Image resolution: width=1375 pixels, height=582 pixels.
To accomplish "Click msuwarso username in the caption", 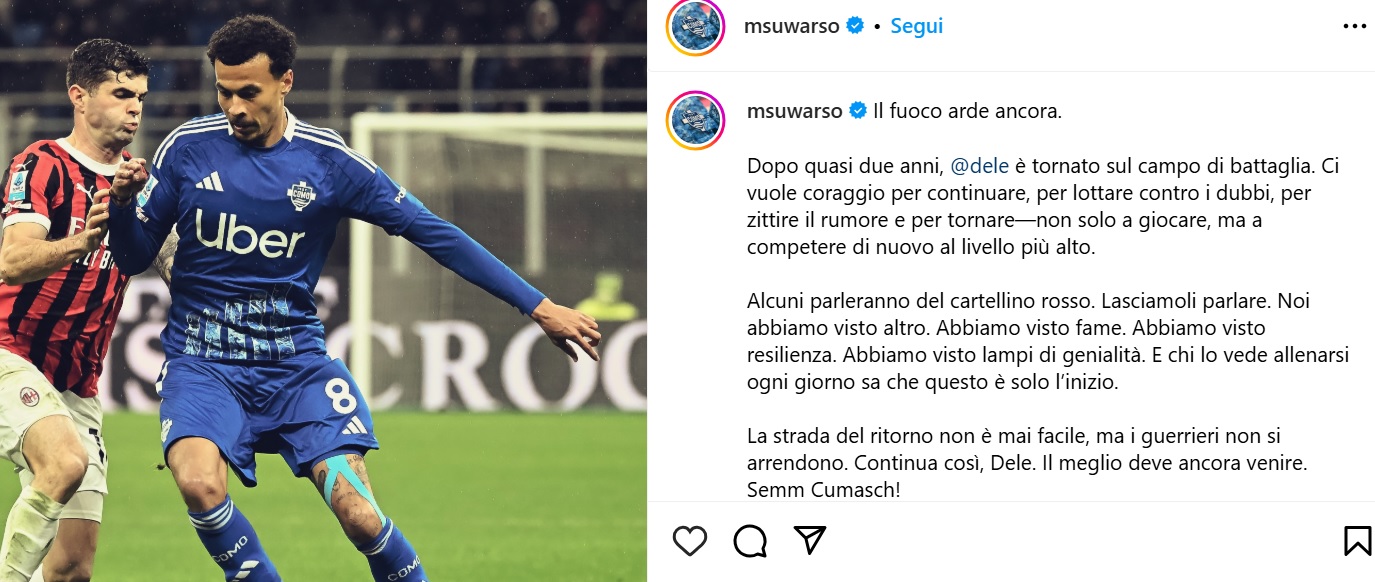I will 794,112.
